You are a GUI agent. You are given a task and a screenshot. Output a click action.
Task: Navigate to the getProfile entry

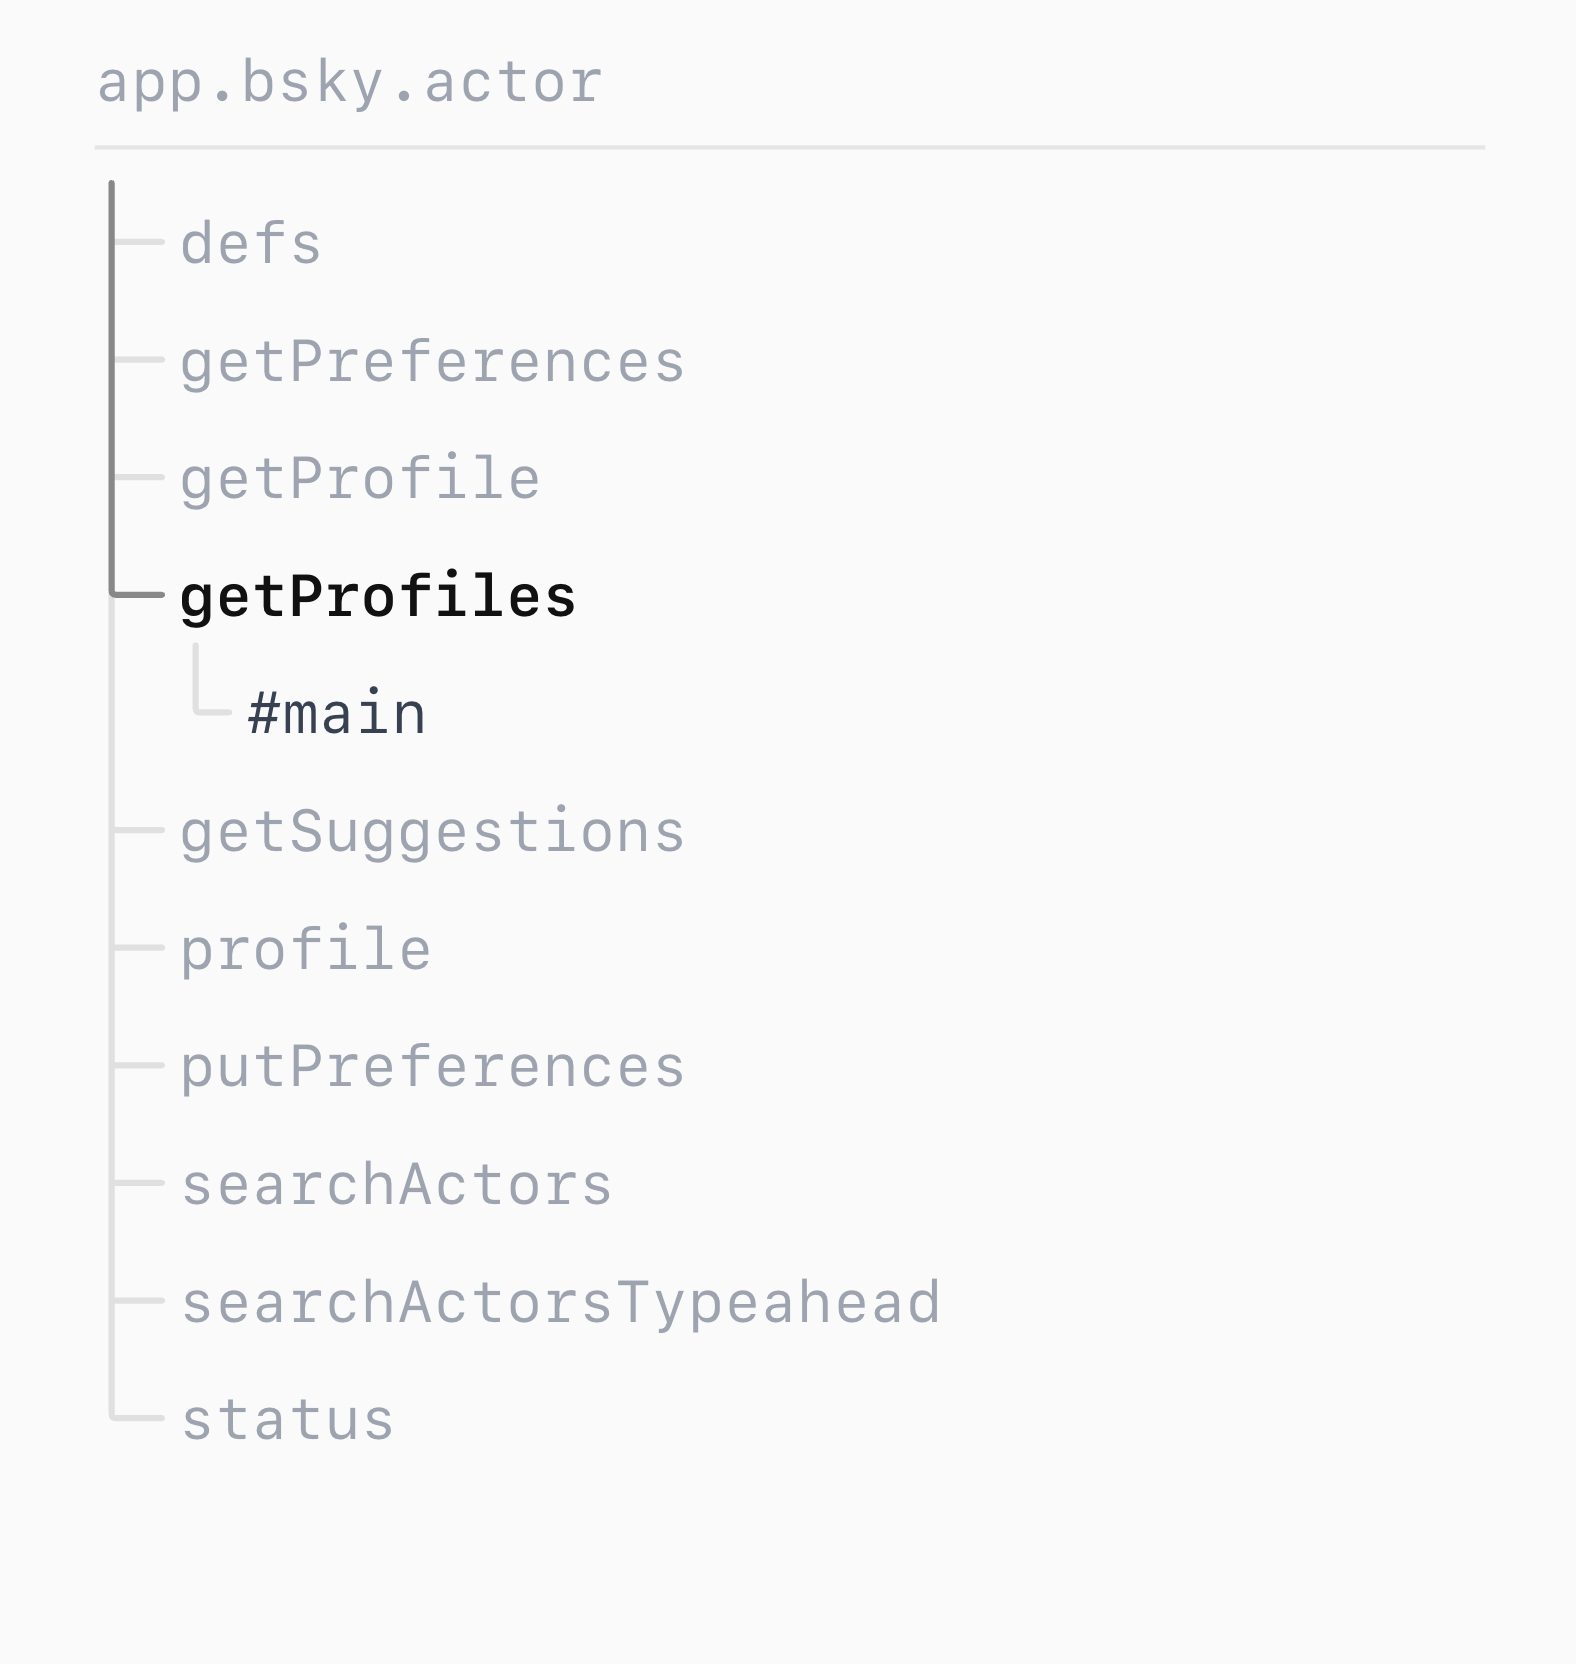click(360, 479)
